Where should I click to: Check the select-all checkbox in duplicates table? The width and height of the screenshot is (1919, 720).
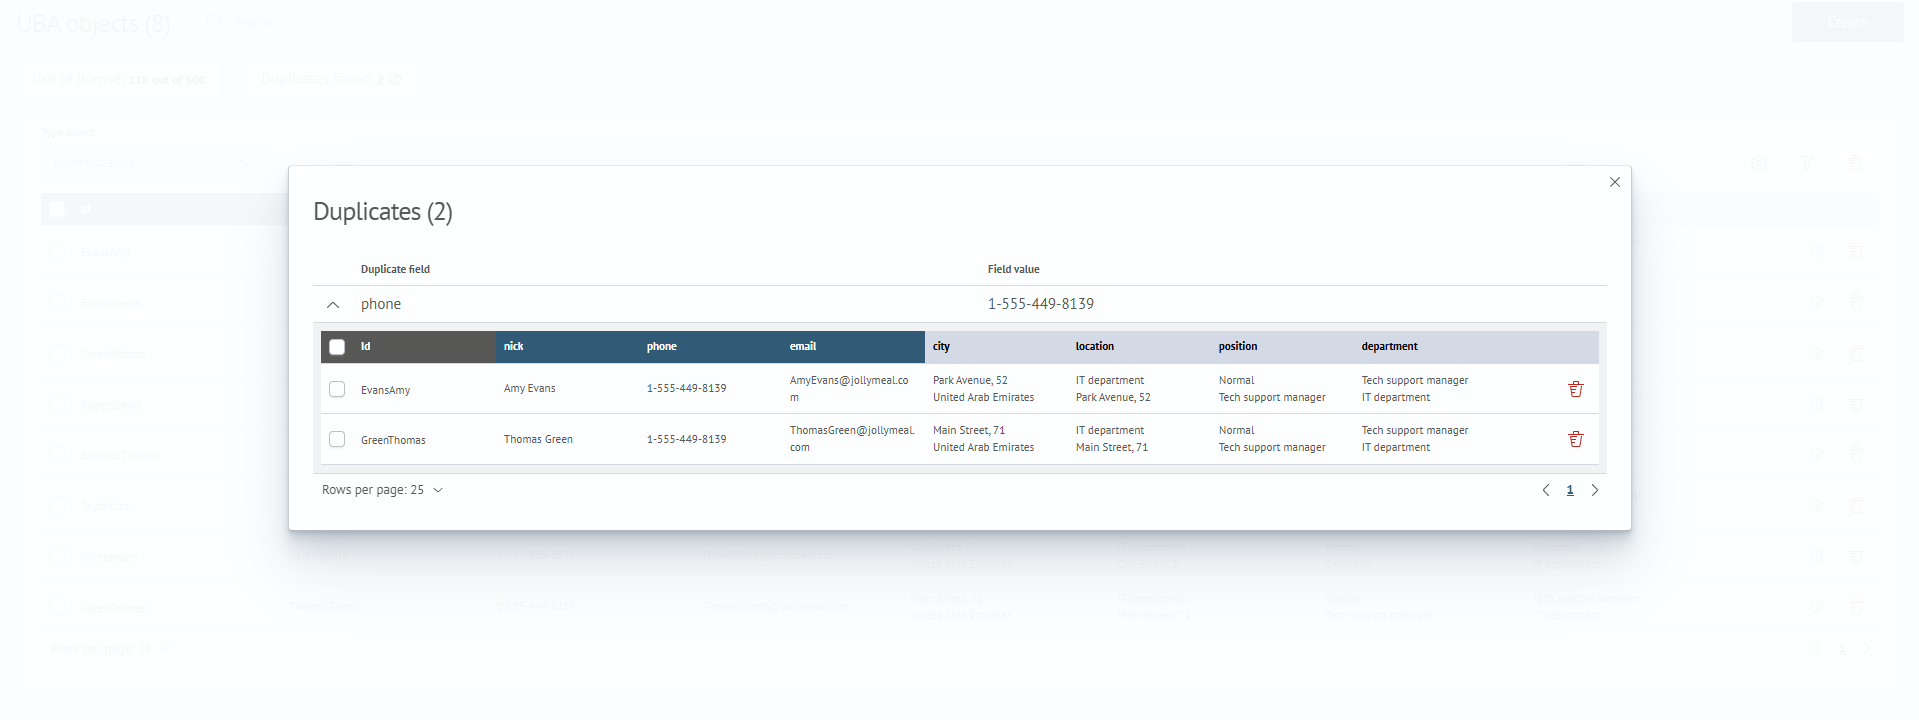tap(337, 347)
